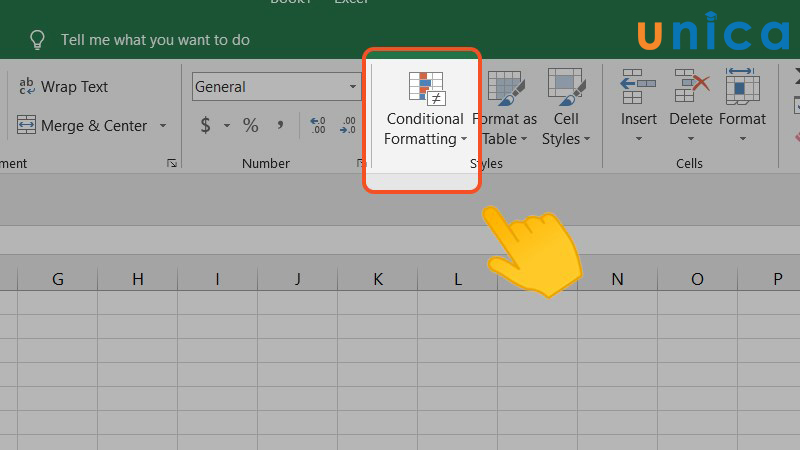The image size is (800, 450).
Task: Click the Delete cells icon
Action: tap(691, 90)
